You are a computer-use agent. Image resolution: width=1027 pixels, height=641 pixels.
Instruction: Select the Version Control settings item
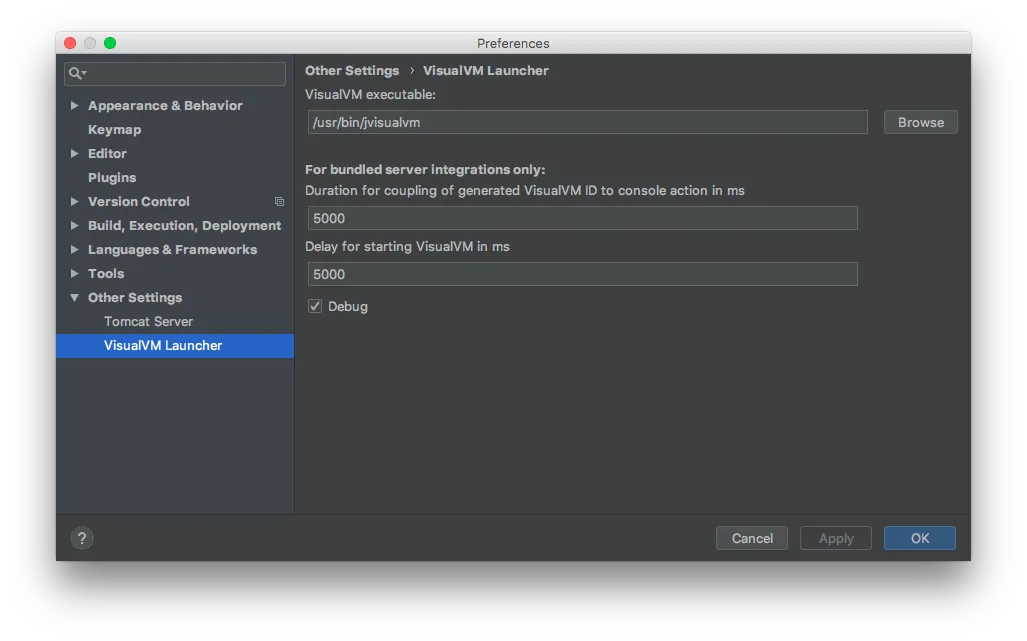139,202
